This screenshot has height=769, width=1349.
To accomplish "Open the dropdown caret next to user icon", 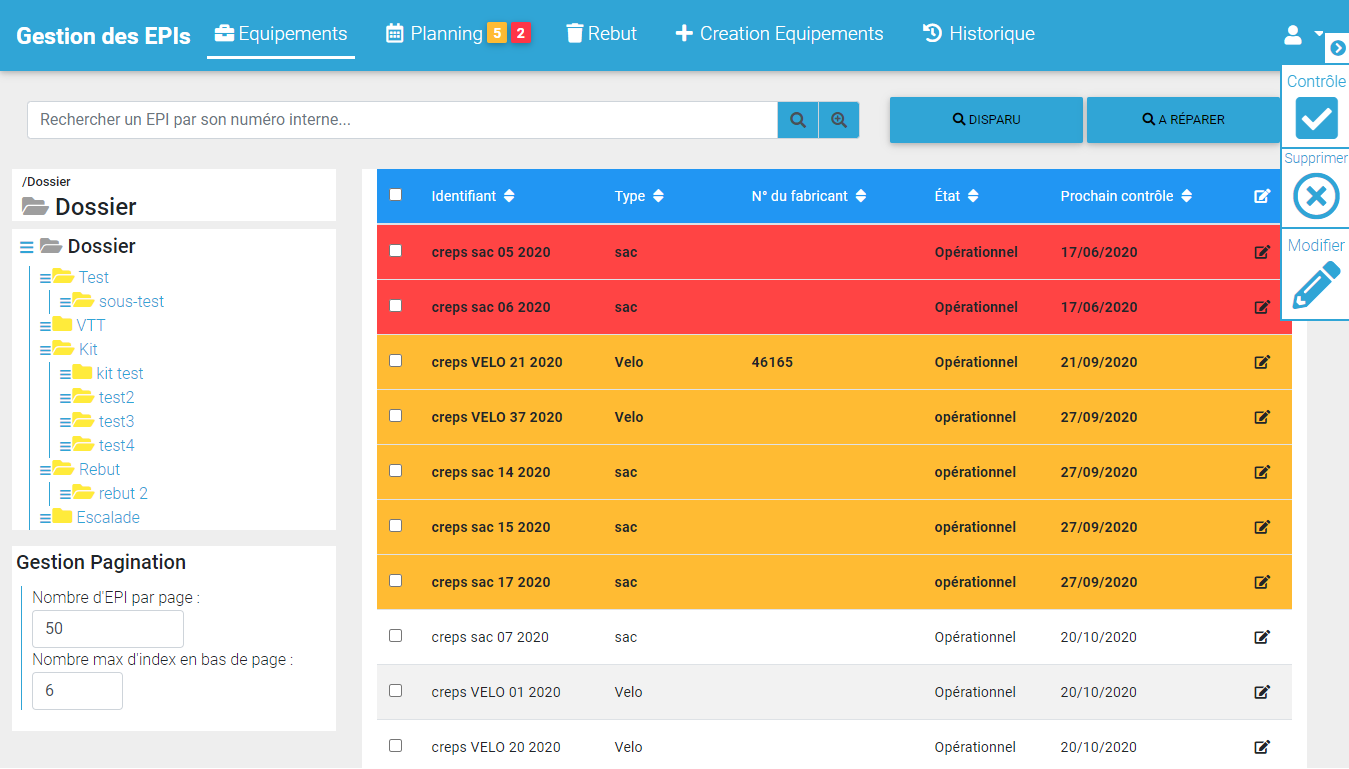I will (1319, 34).
